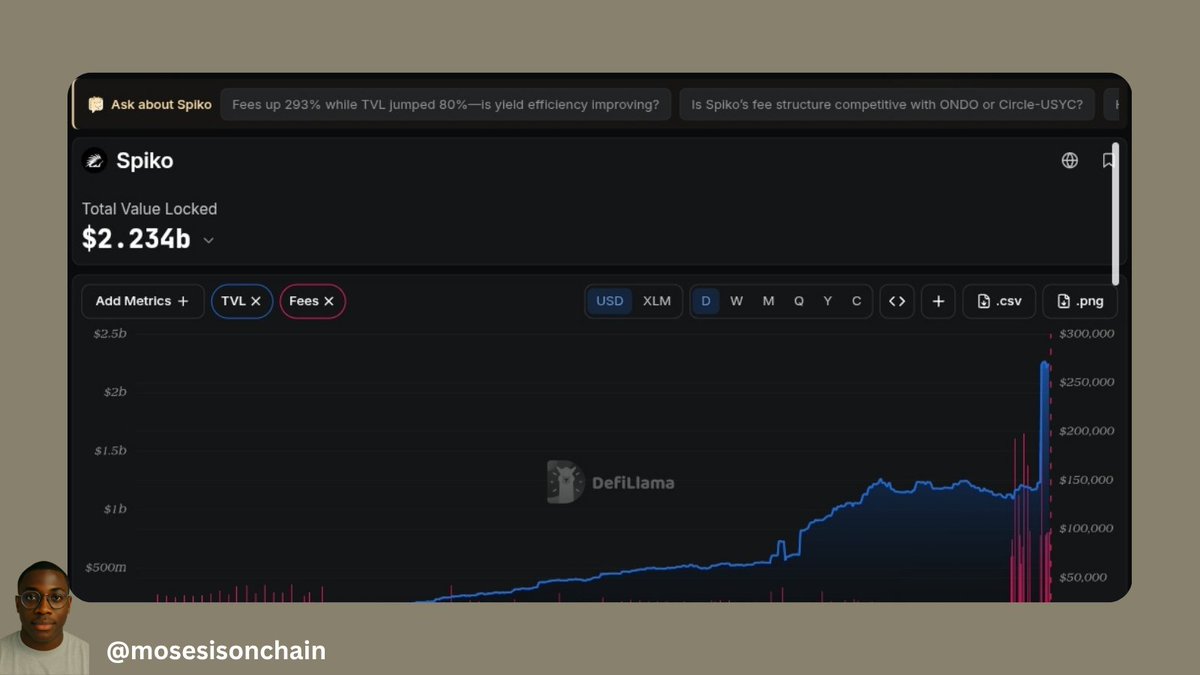Select the weekly (W) interval
This screenshot has width=1200, height=675.
(x=737, y=301)
